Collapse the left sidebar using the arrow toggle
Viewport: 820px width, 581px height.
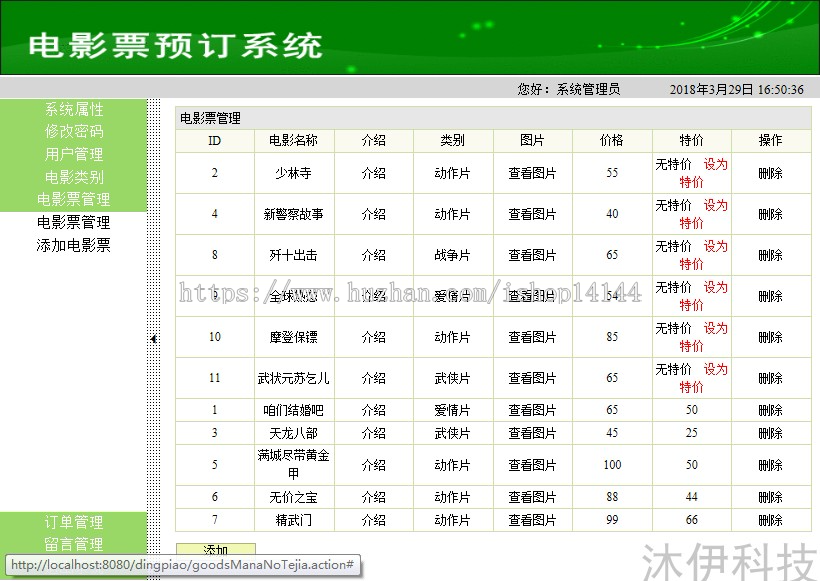pyautogui.click(x=152, y=340)
